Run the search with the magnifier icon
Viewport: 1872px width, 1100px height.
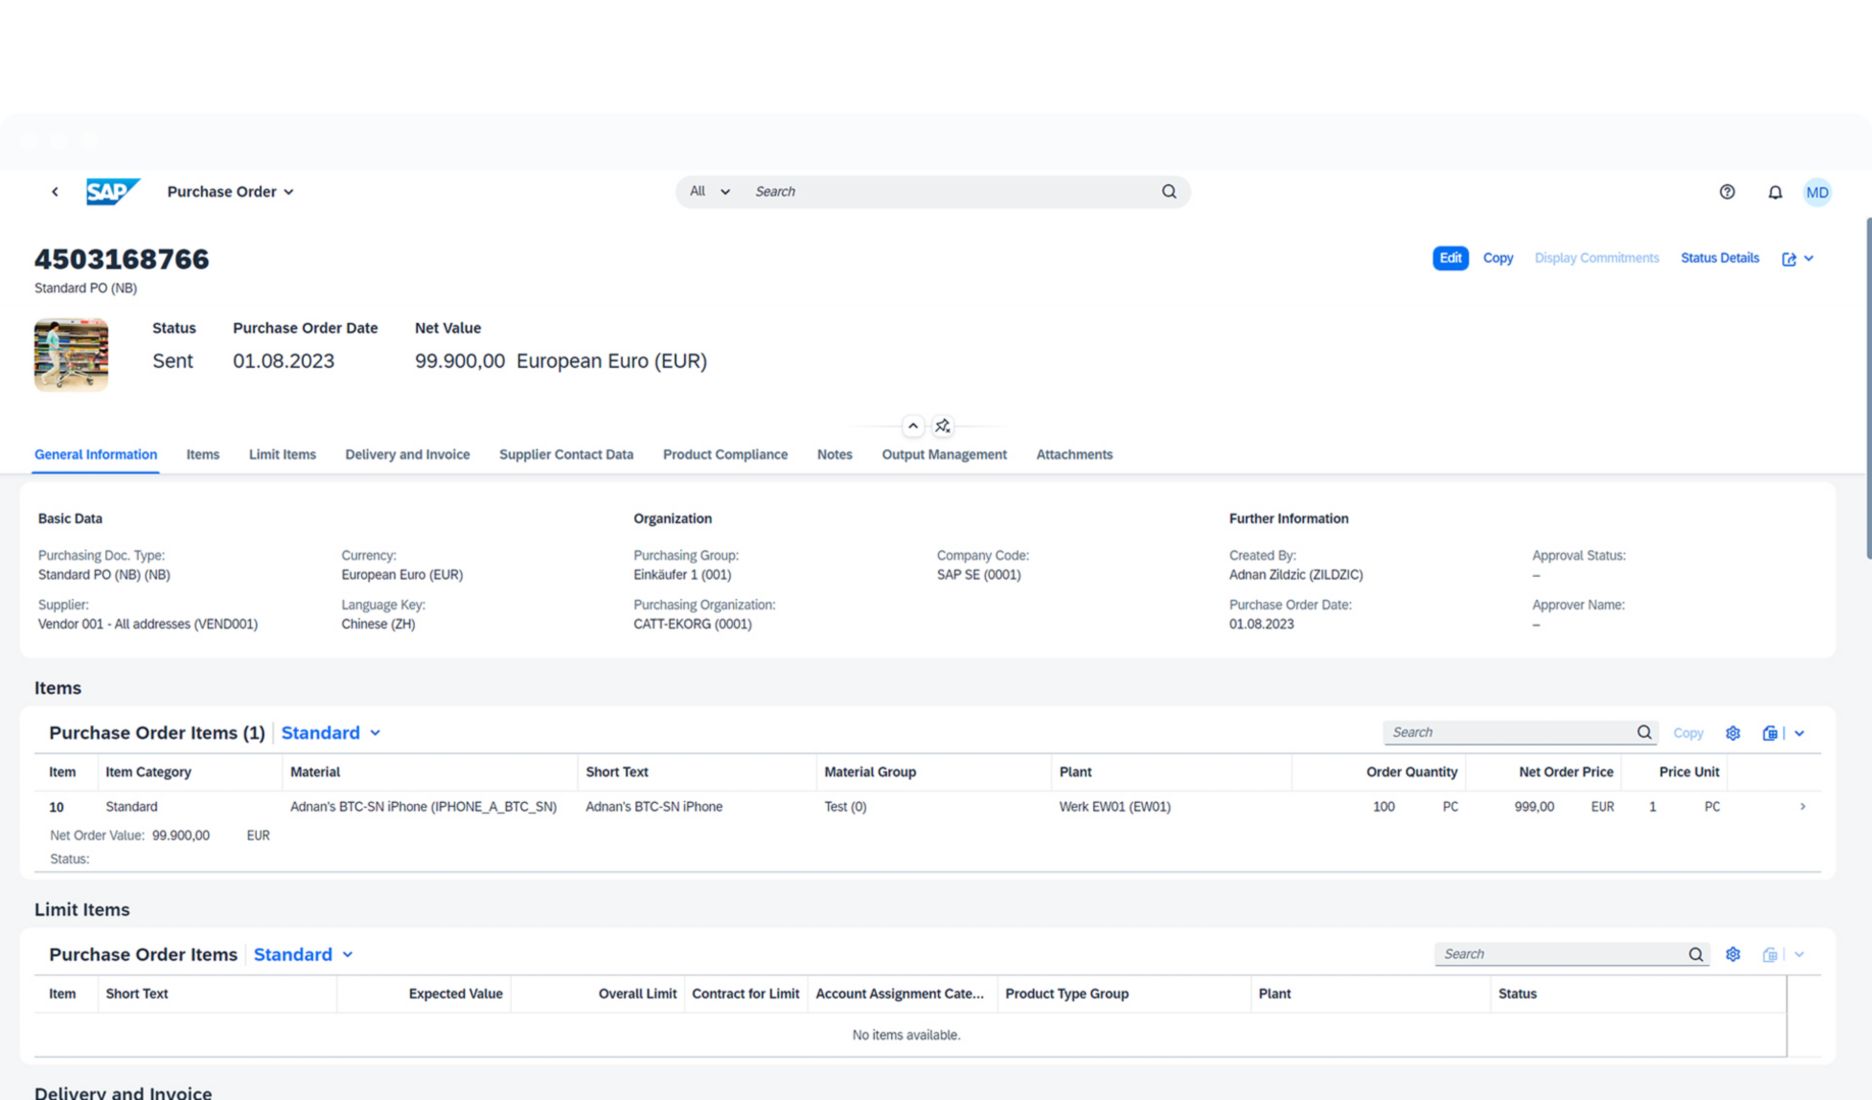tap(1168, 191)
